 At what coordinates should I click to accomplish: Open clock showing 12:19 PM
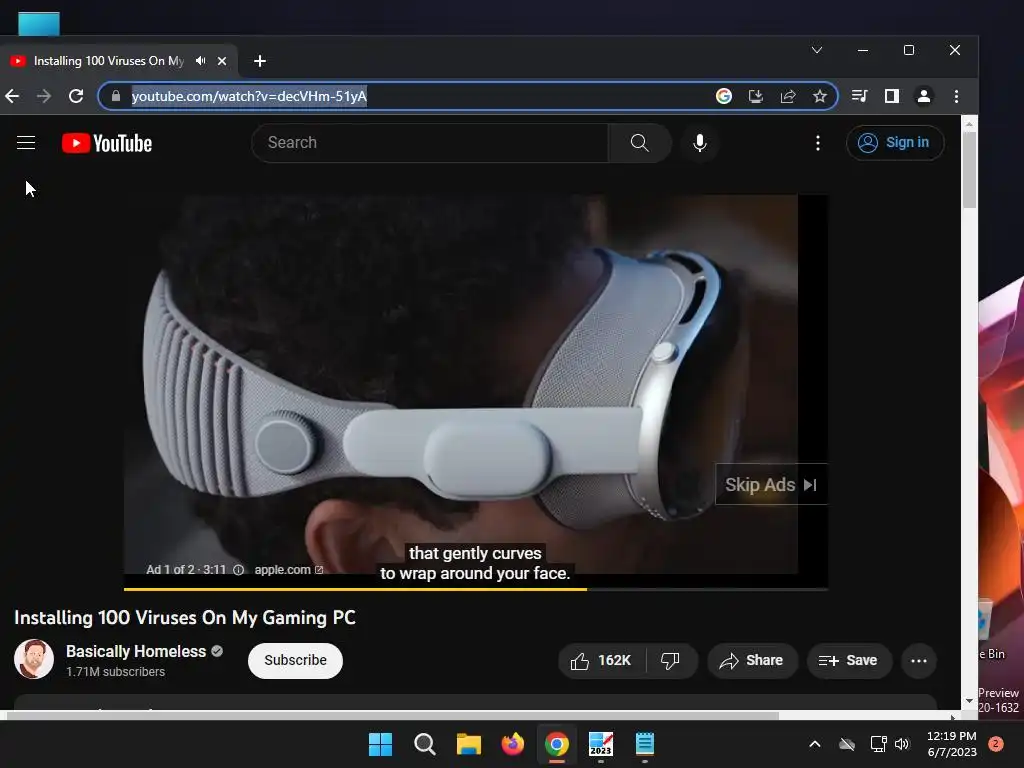(x=952, y=744)
